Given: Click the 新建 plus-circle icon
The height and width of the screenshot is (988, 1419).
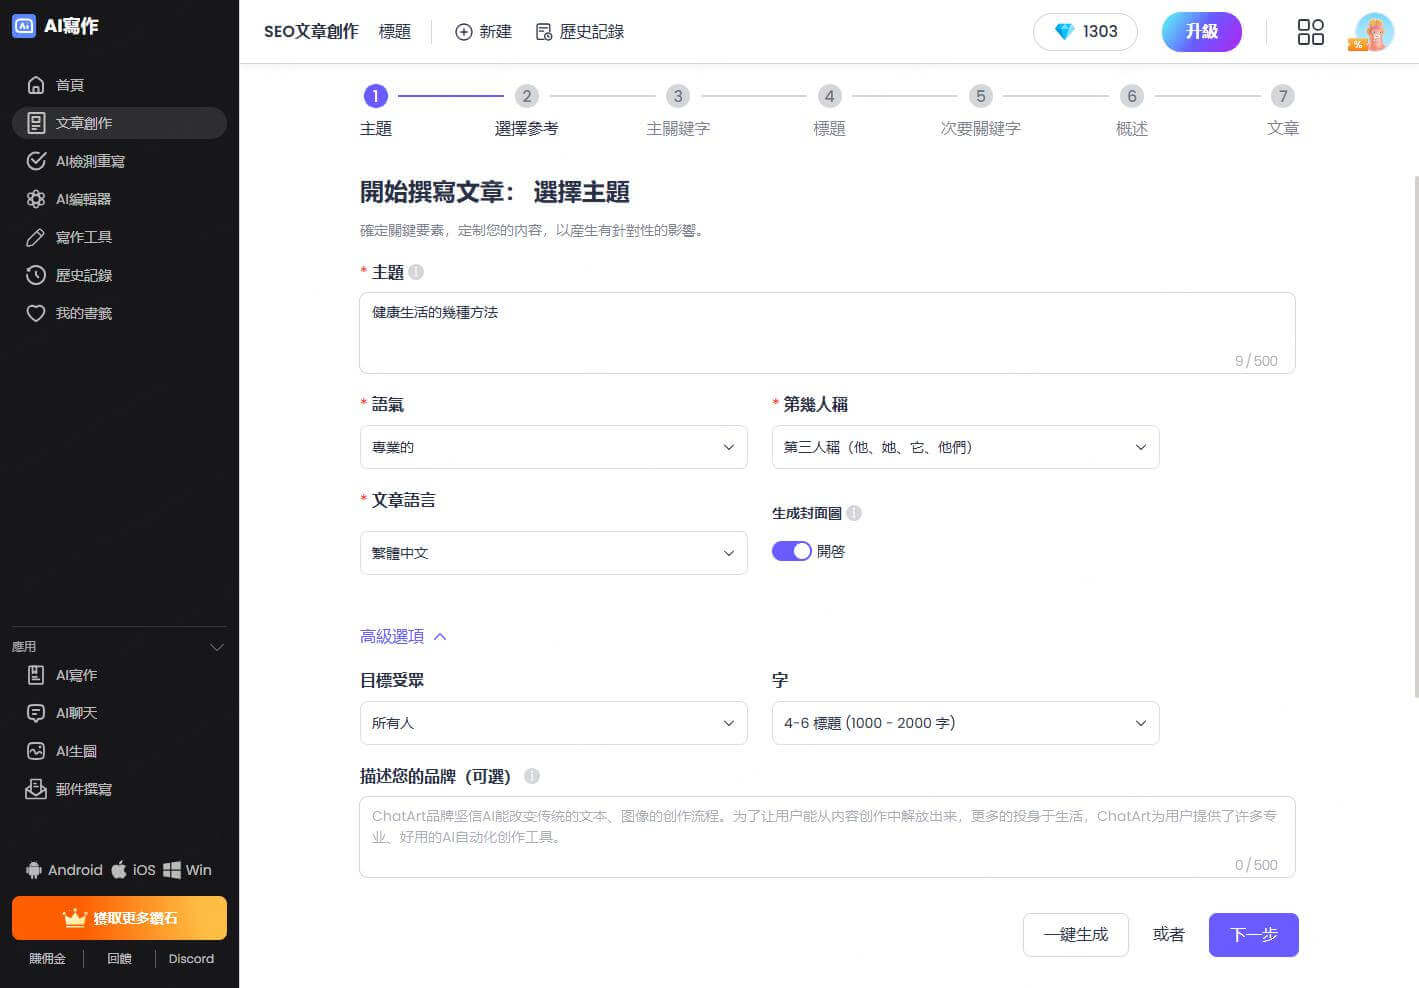Looking at the screenshot, I should (464, 32).
